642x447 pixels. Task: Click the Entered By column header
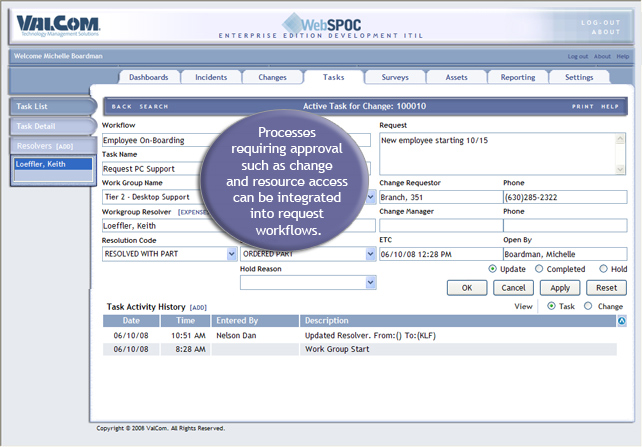point(255,321)
